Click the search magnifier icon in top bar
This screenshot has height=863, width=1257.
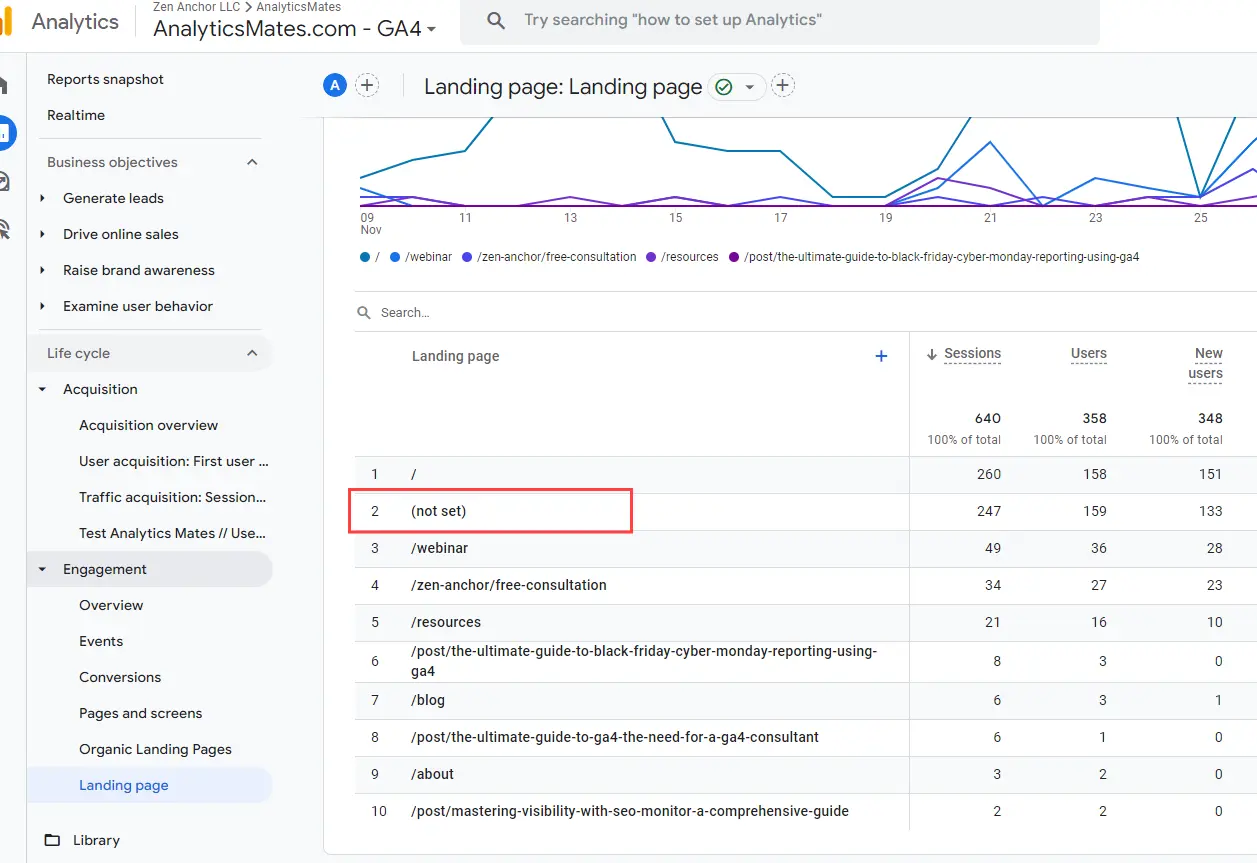click(496, 20)
